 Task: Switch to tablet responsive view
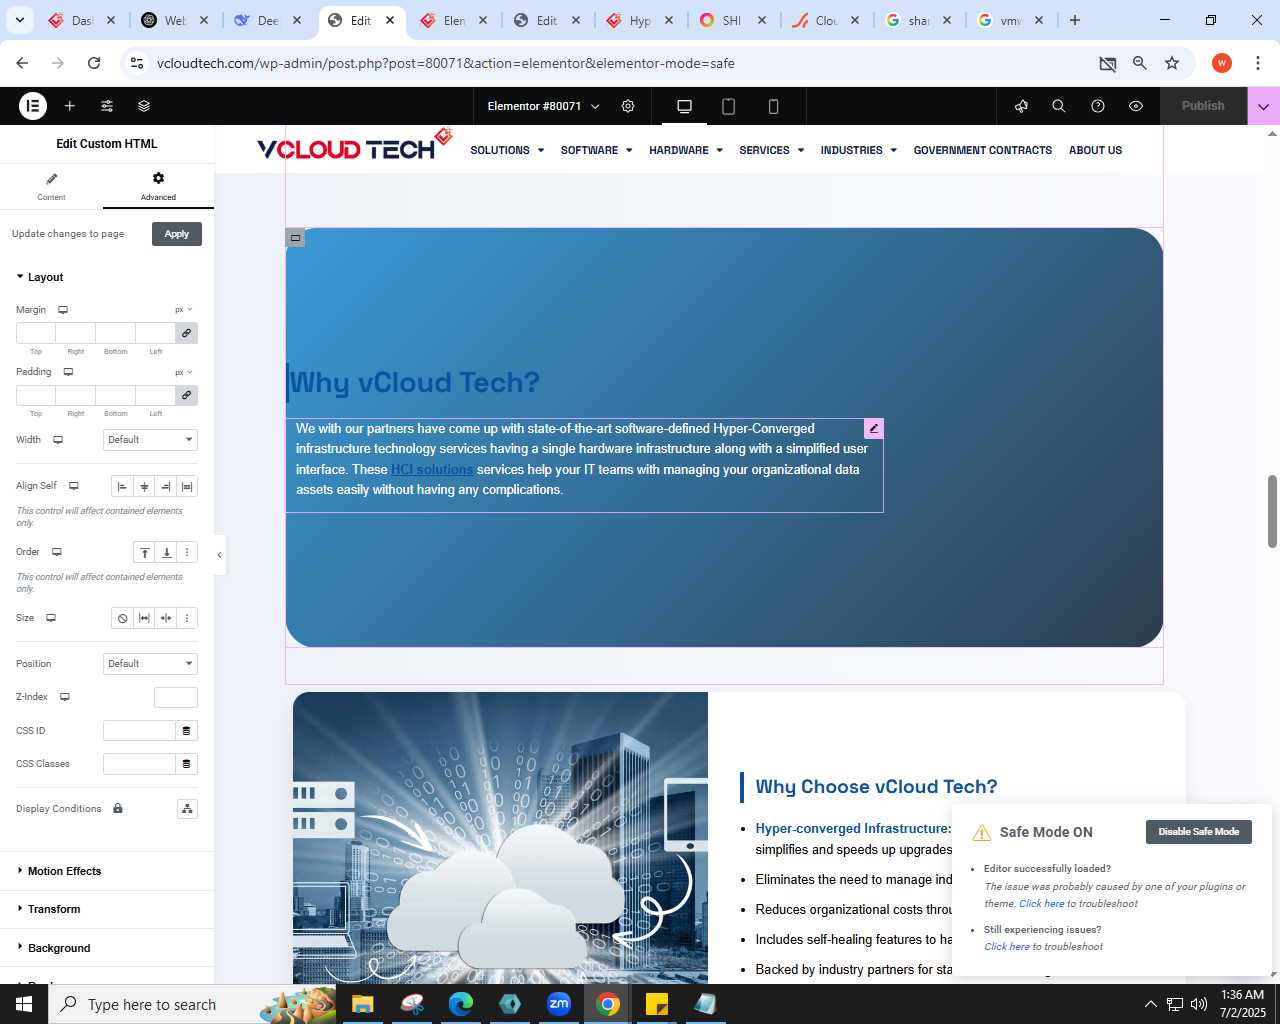point(729,106)
